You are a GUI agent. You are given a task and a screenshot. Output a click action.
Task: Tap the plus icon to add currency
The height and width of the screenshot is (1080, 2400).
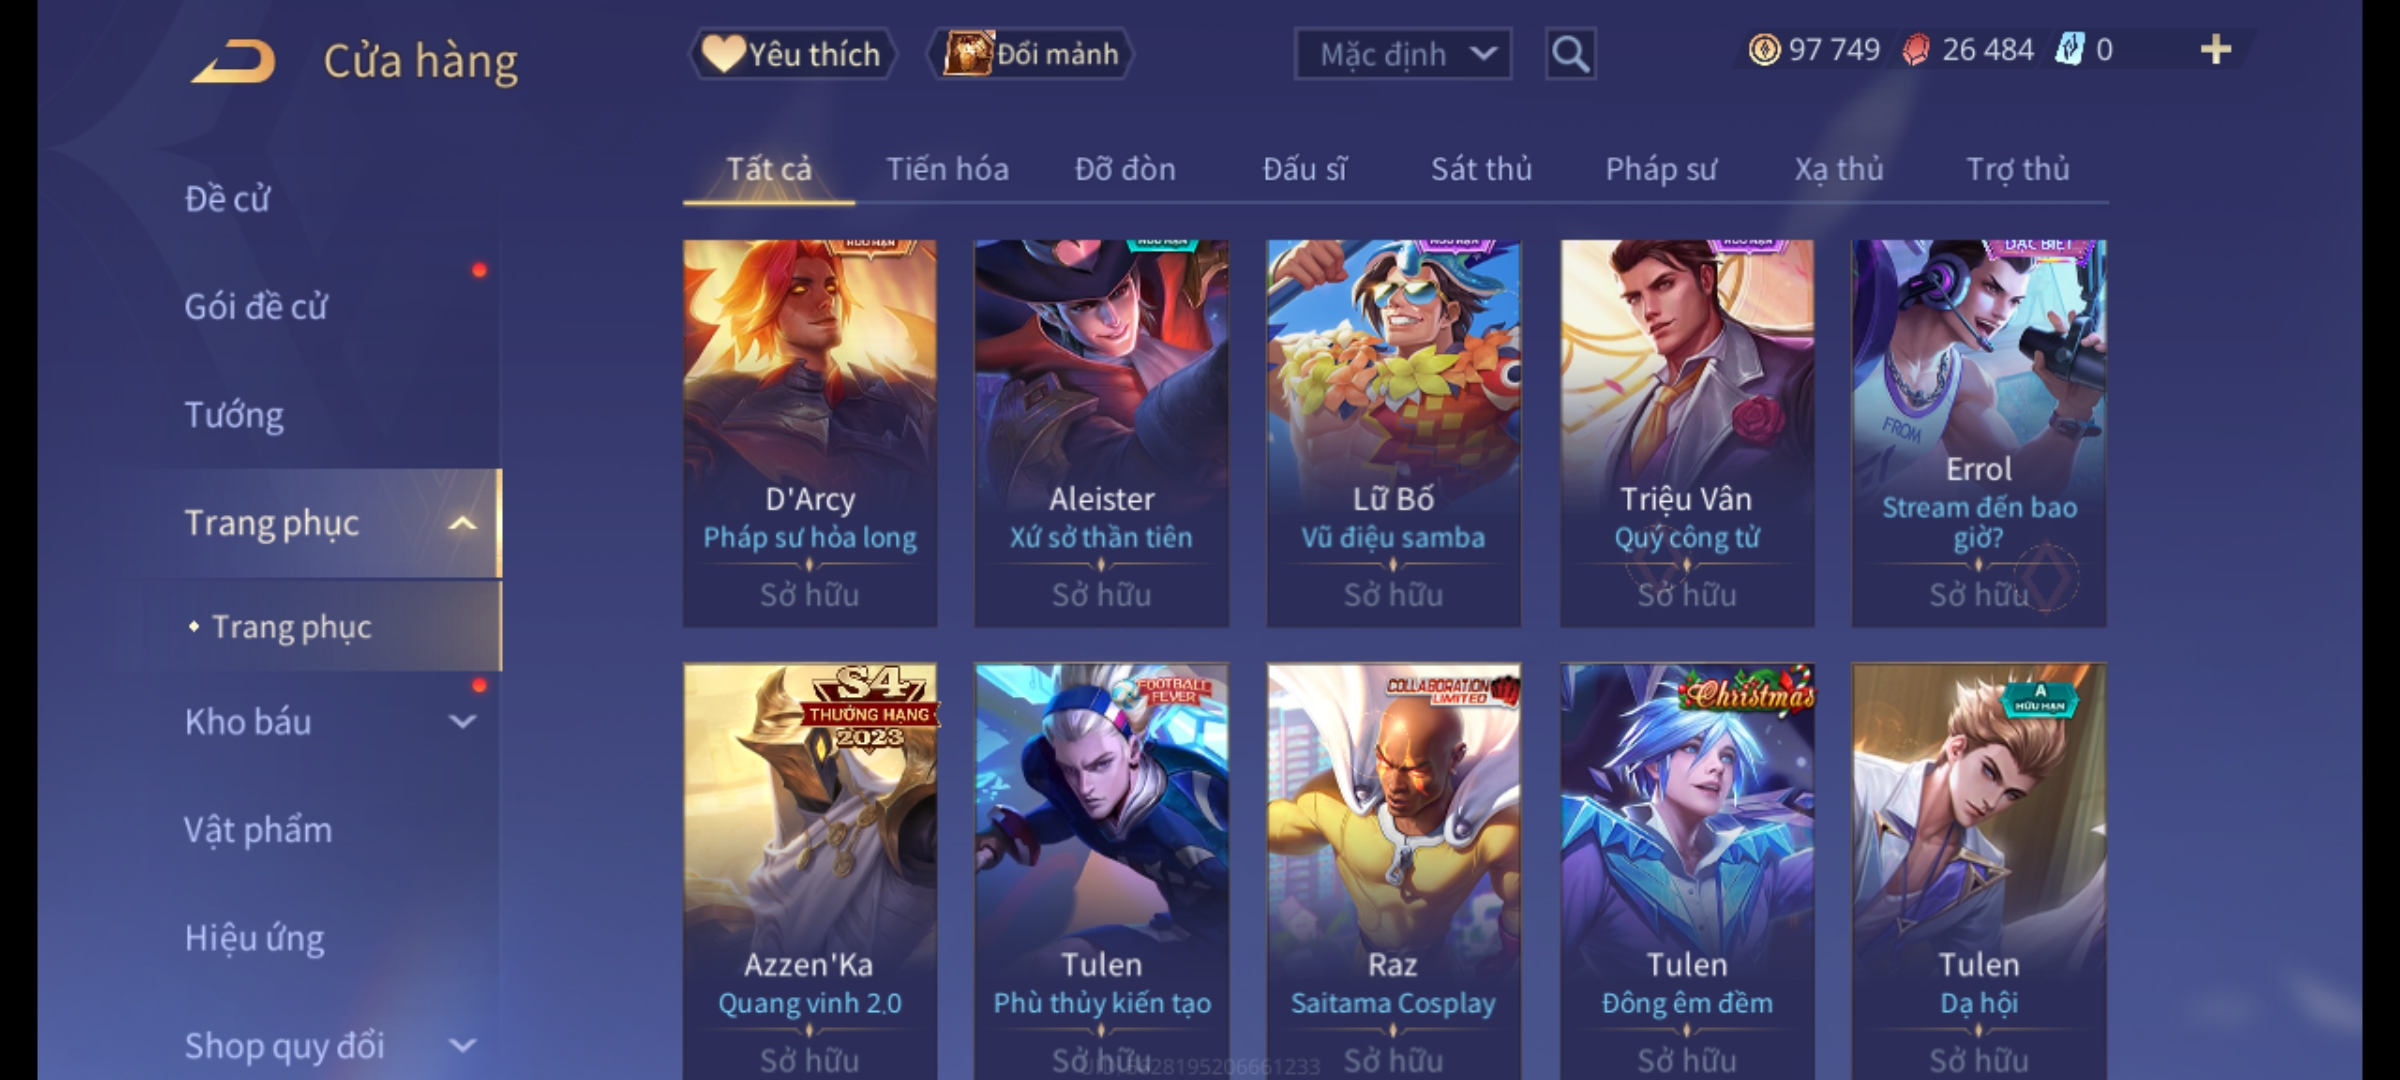2216,50
